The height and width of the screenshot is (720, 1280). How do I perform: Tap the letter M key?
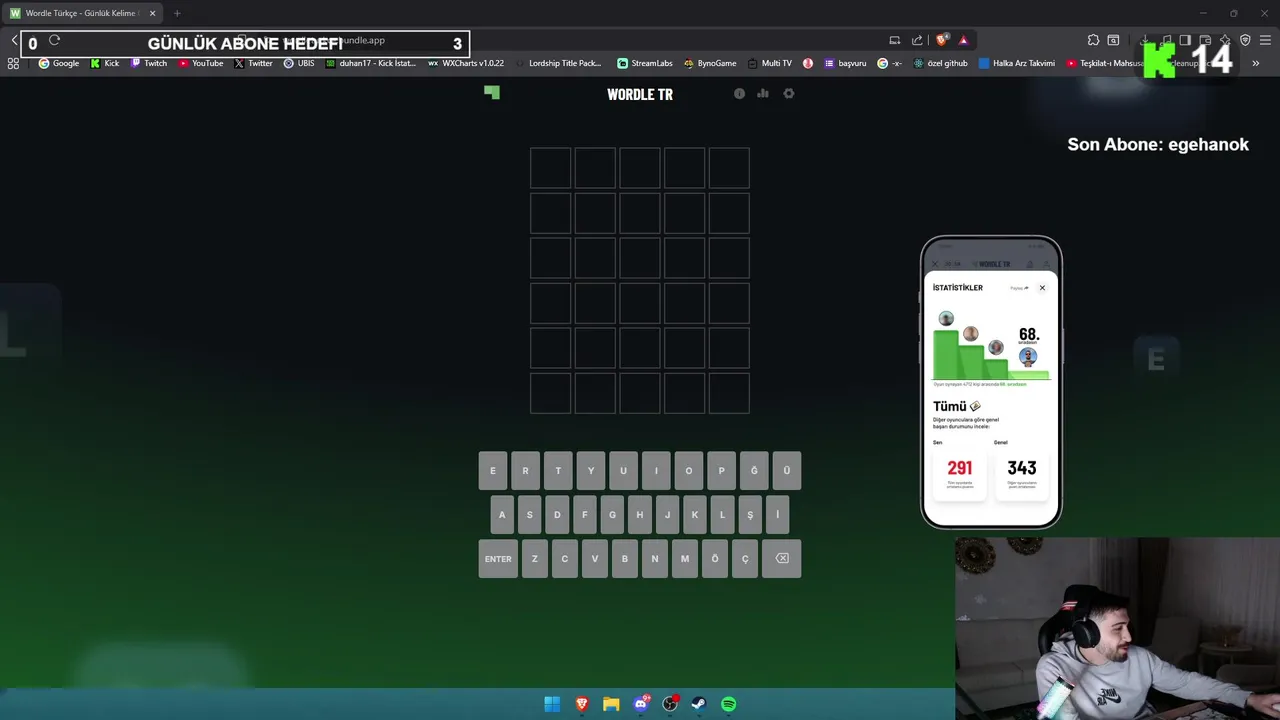point(685,559)
